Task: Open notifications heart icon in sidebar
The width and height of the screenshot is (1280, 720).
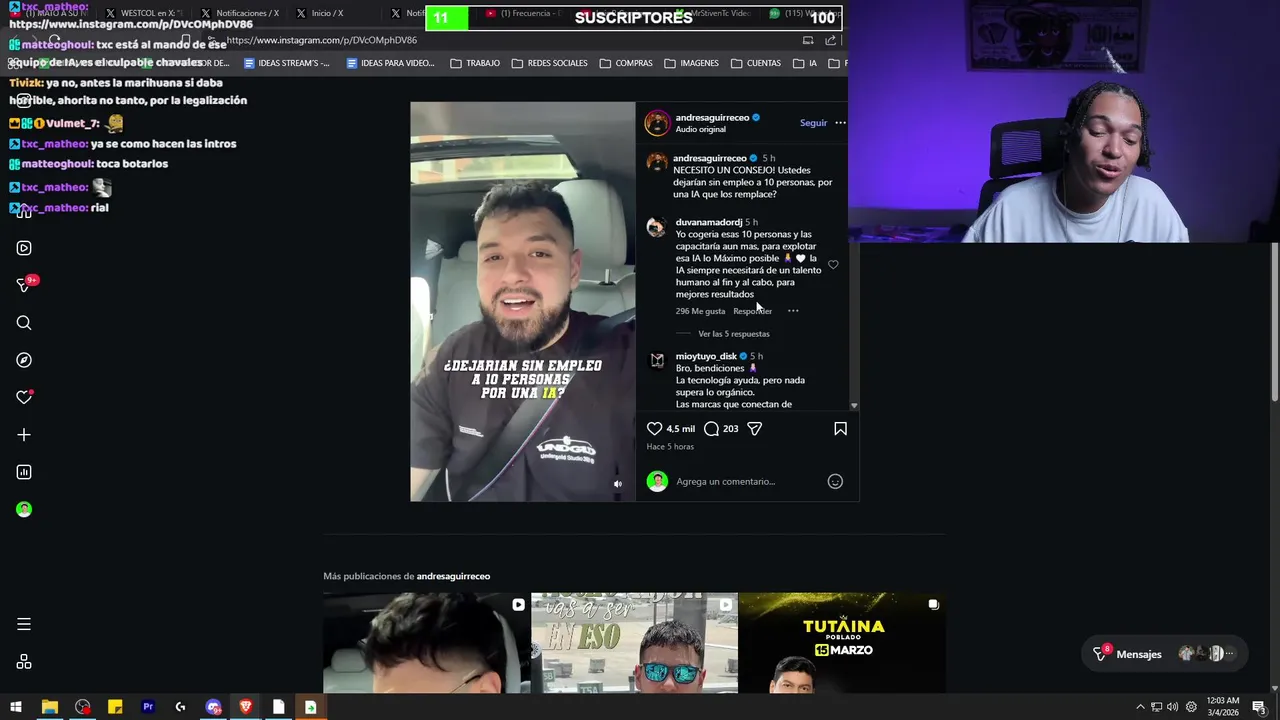Action: click(x=24, y=397)
